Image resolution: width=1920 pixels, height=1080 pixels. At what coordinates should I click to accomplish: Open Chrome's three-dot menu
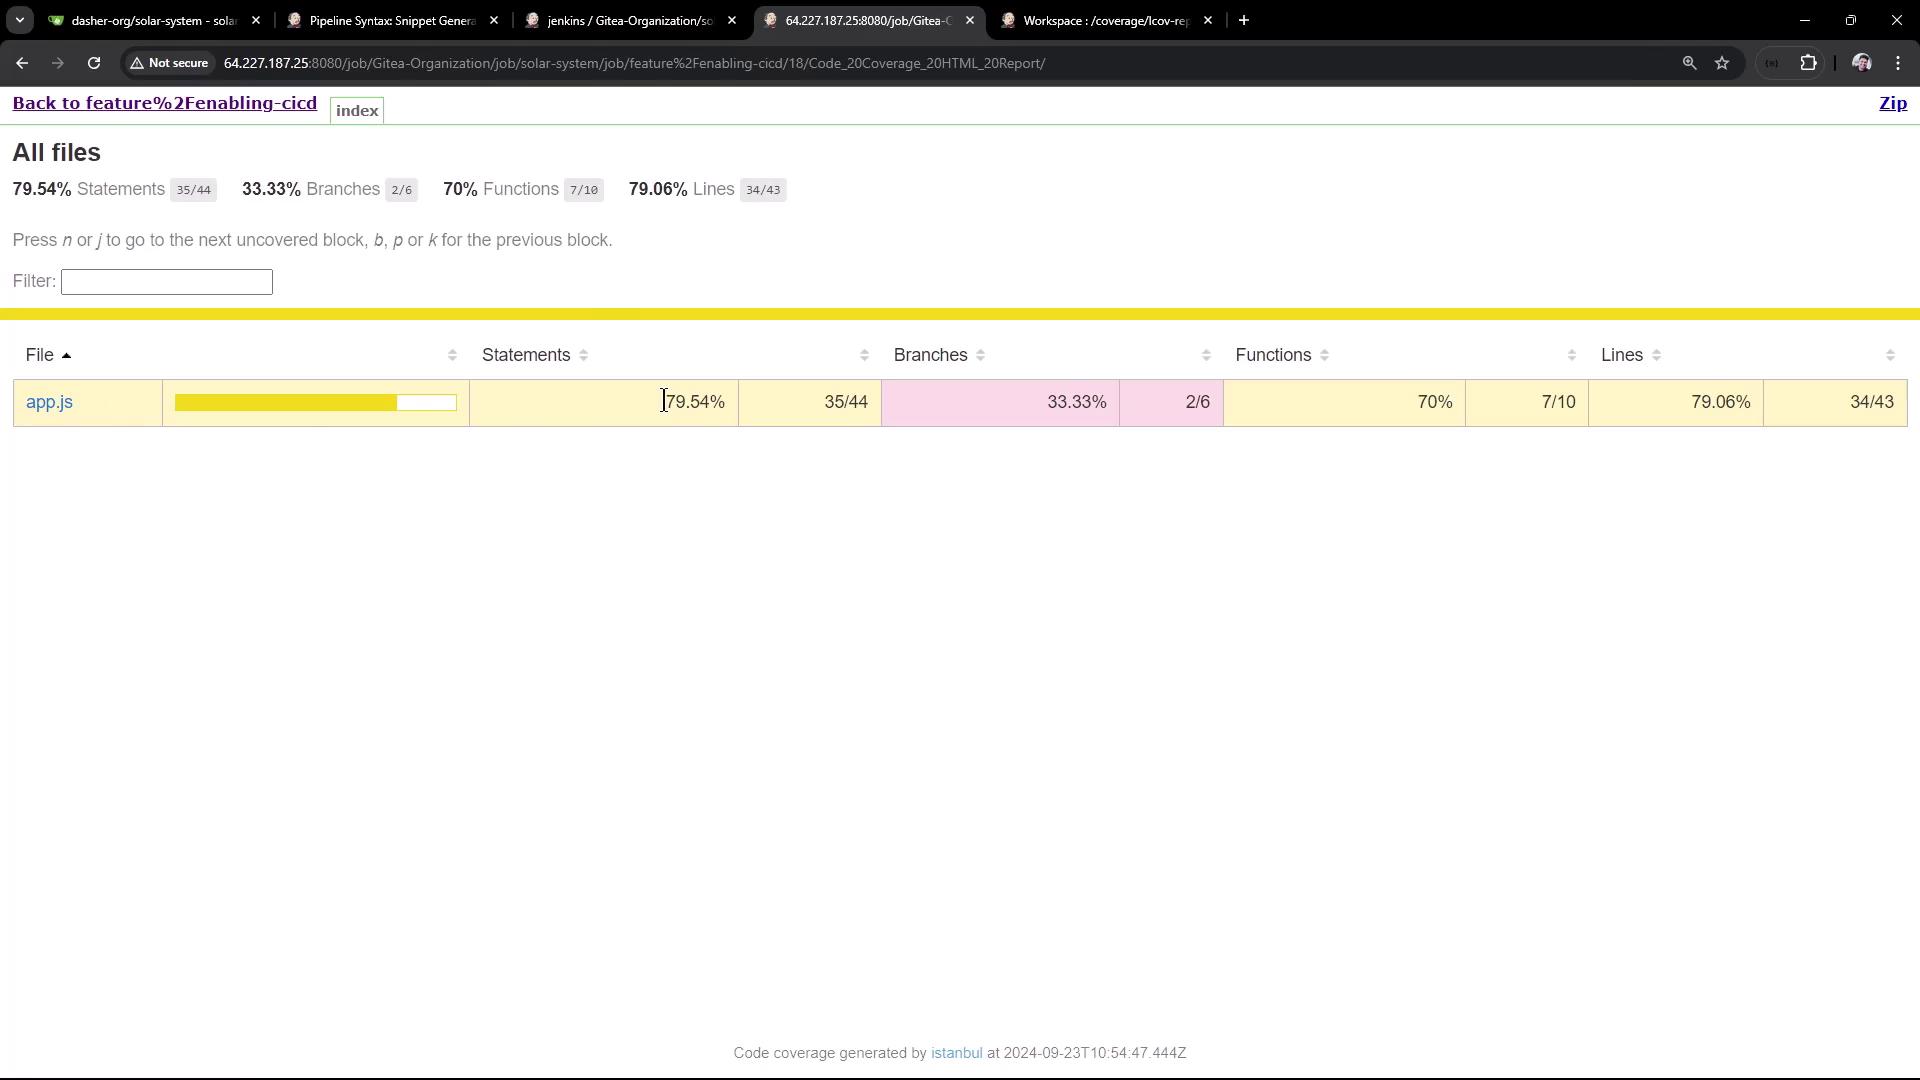(x=1898, y=63)
